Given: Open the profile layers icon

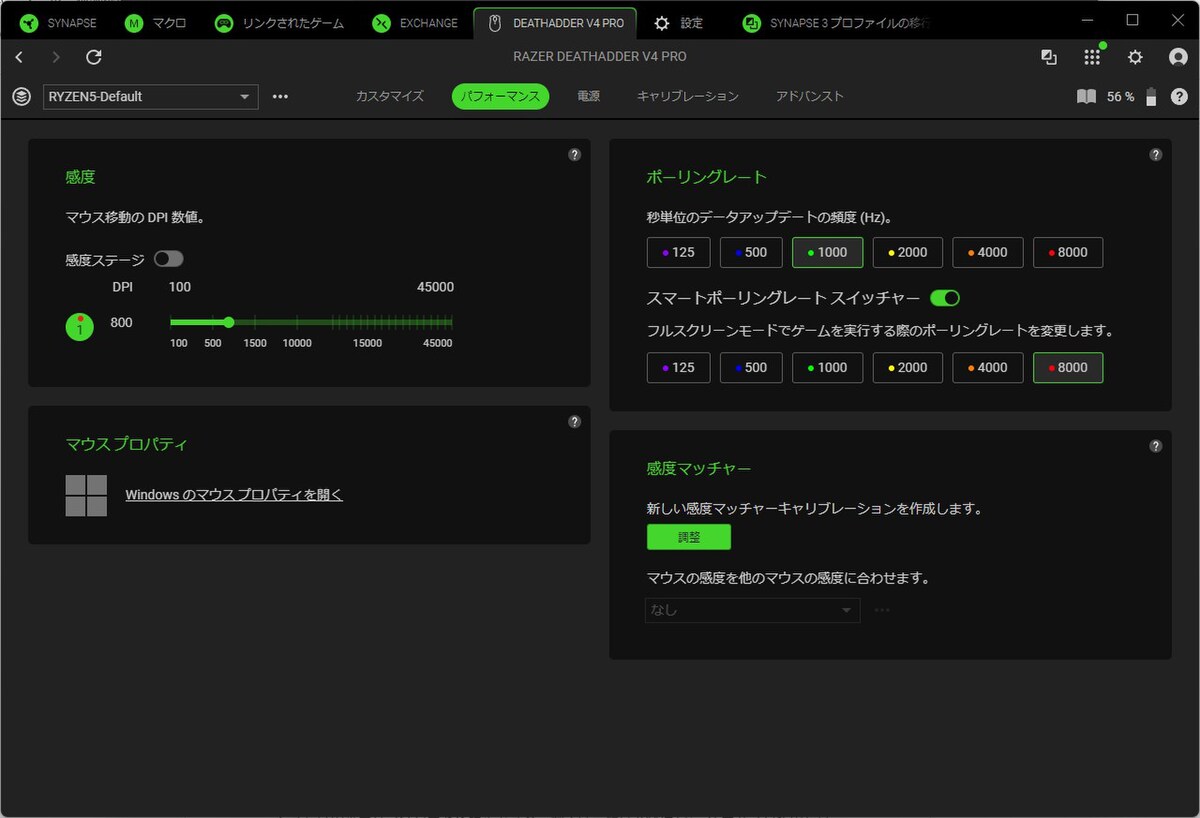Looking at the screenshot, I should click(21, 96).
